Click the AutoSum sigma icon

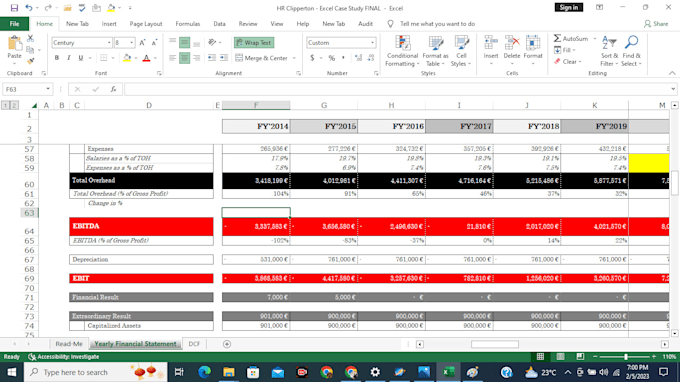pos(557,39)
